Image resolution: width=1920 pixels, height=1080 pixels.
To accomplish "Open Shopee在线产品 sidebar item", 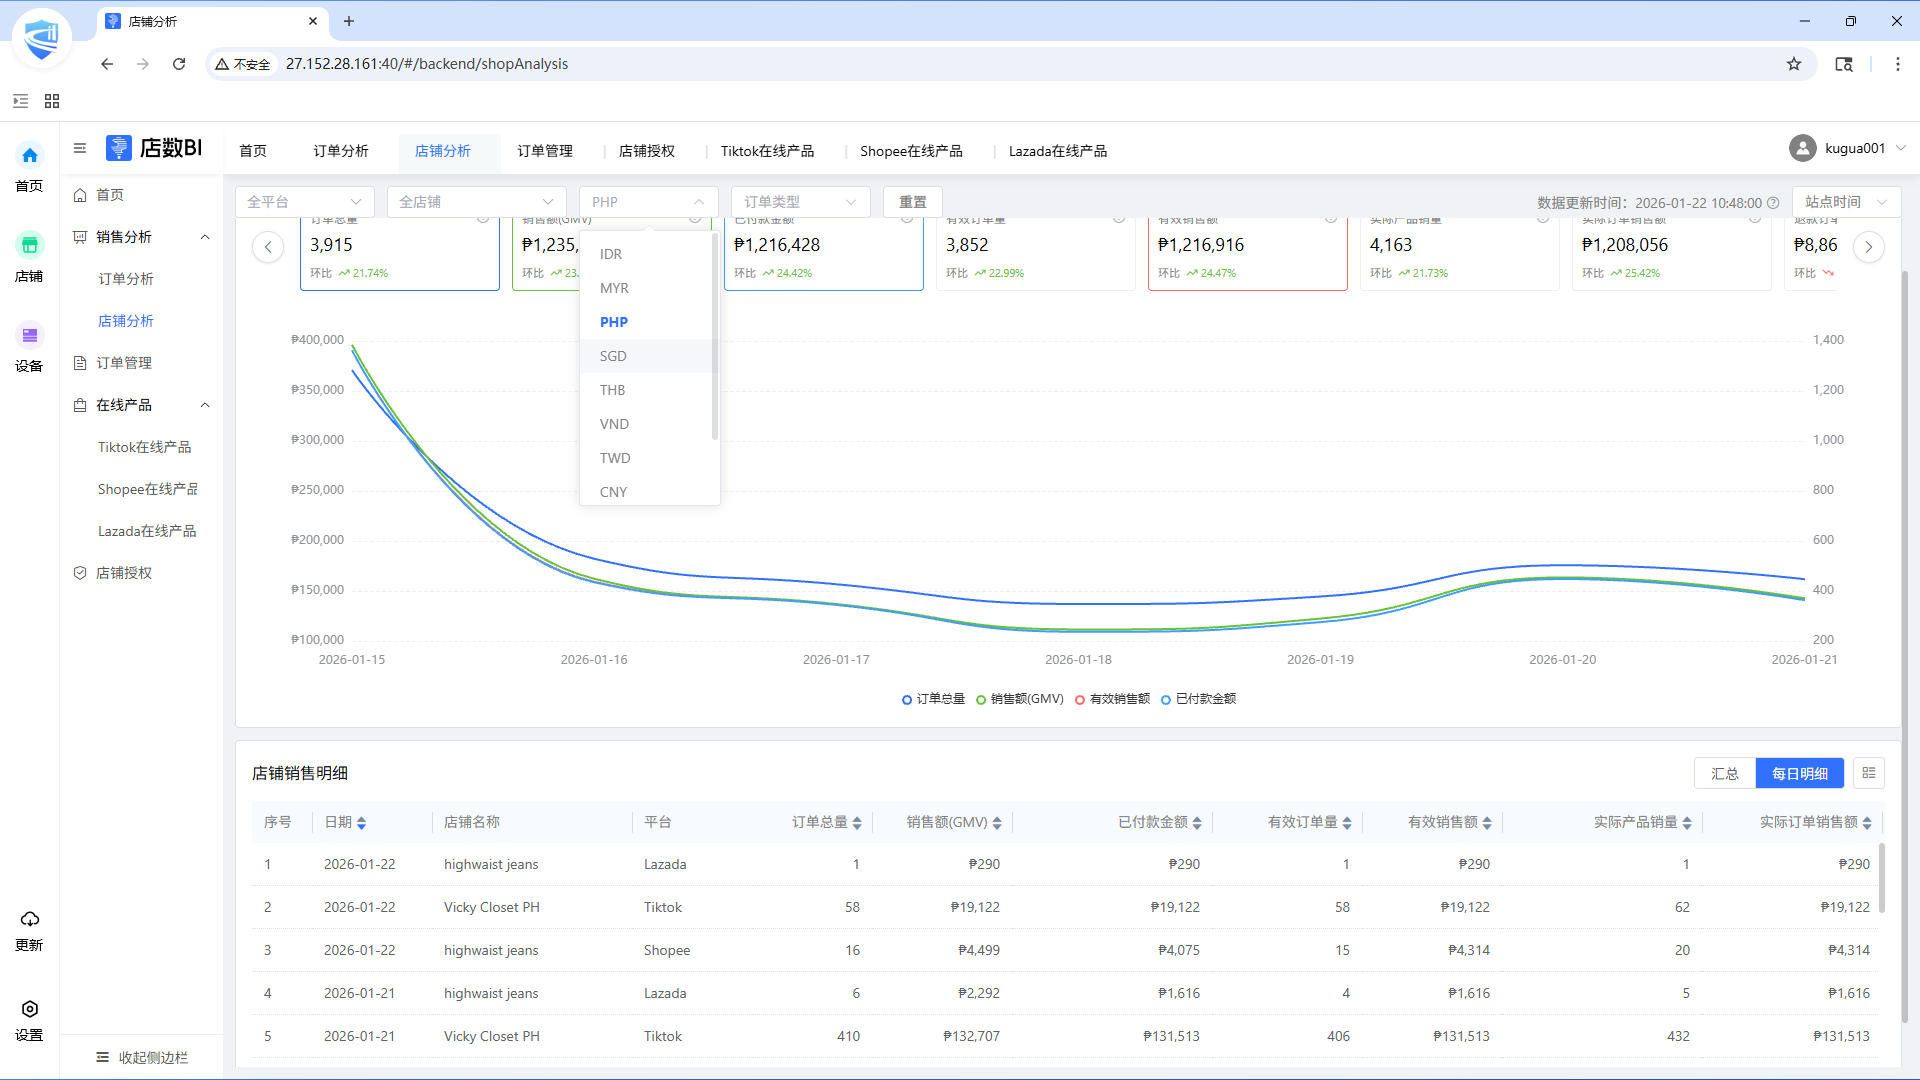I will pyautogui.click(x=147, y=489).
